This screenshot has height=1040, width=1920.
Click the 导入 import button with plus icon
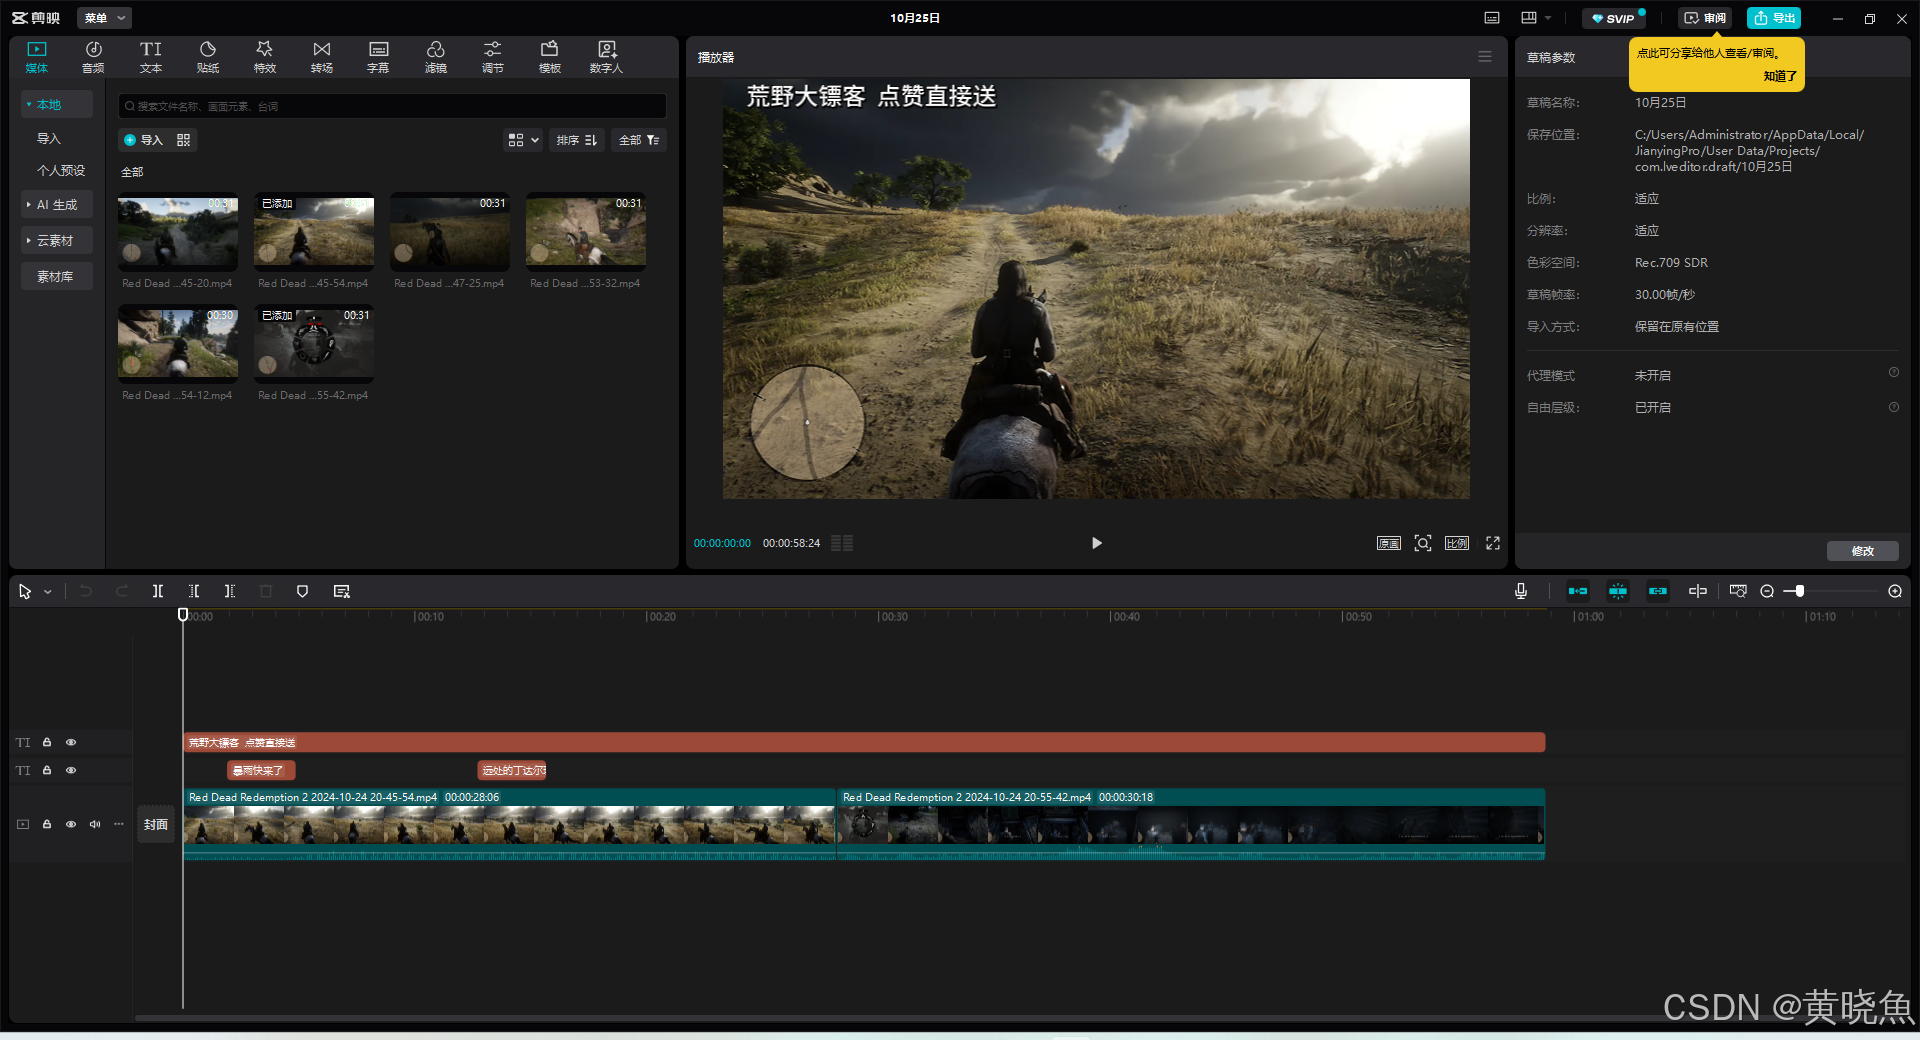point(143,140)
